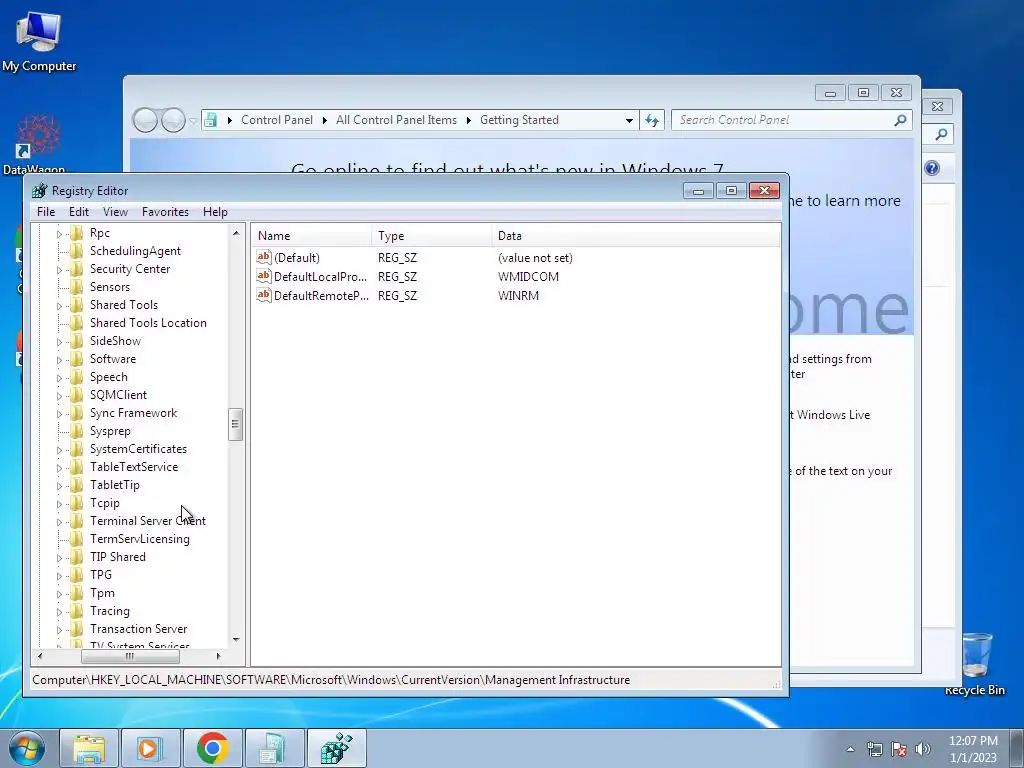Click the tree scroll up arrow
1024x768 pixels.
pos(236,233)
